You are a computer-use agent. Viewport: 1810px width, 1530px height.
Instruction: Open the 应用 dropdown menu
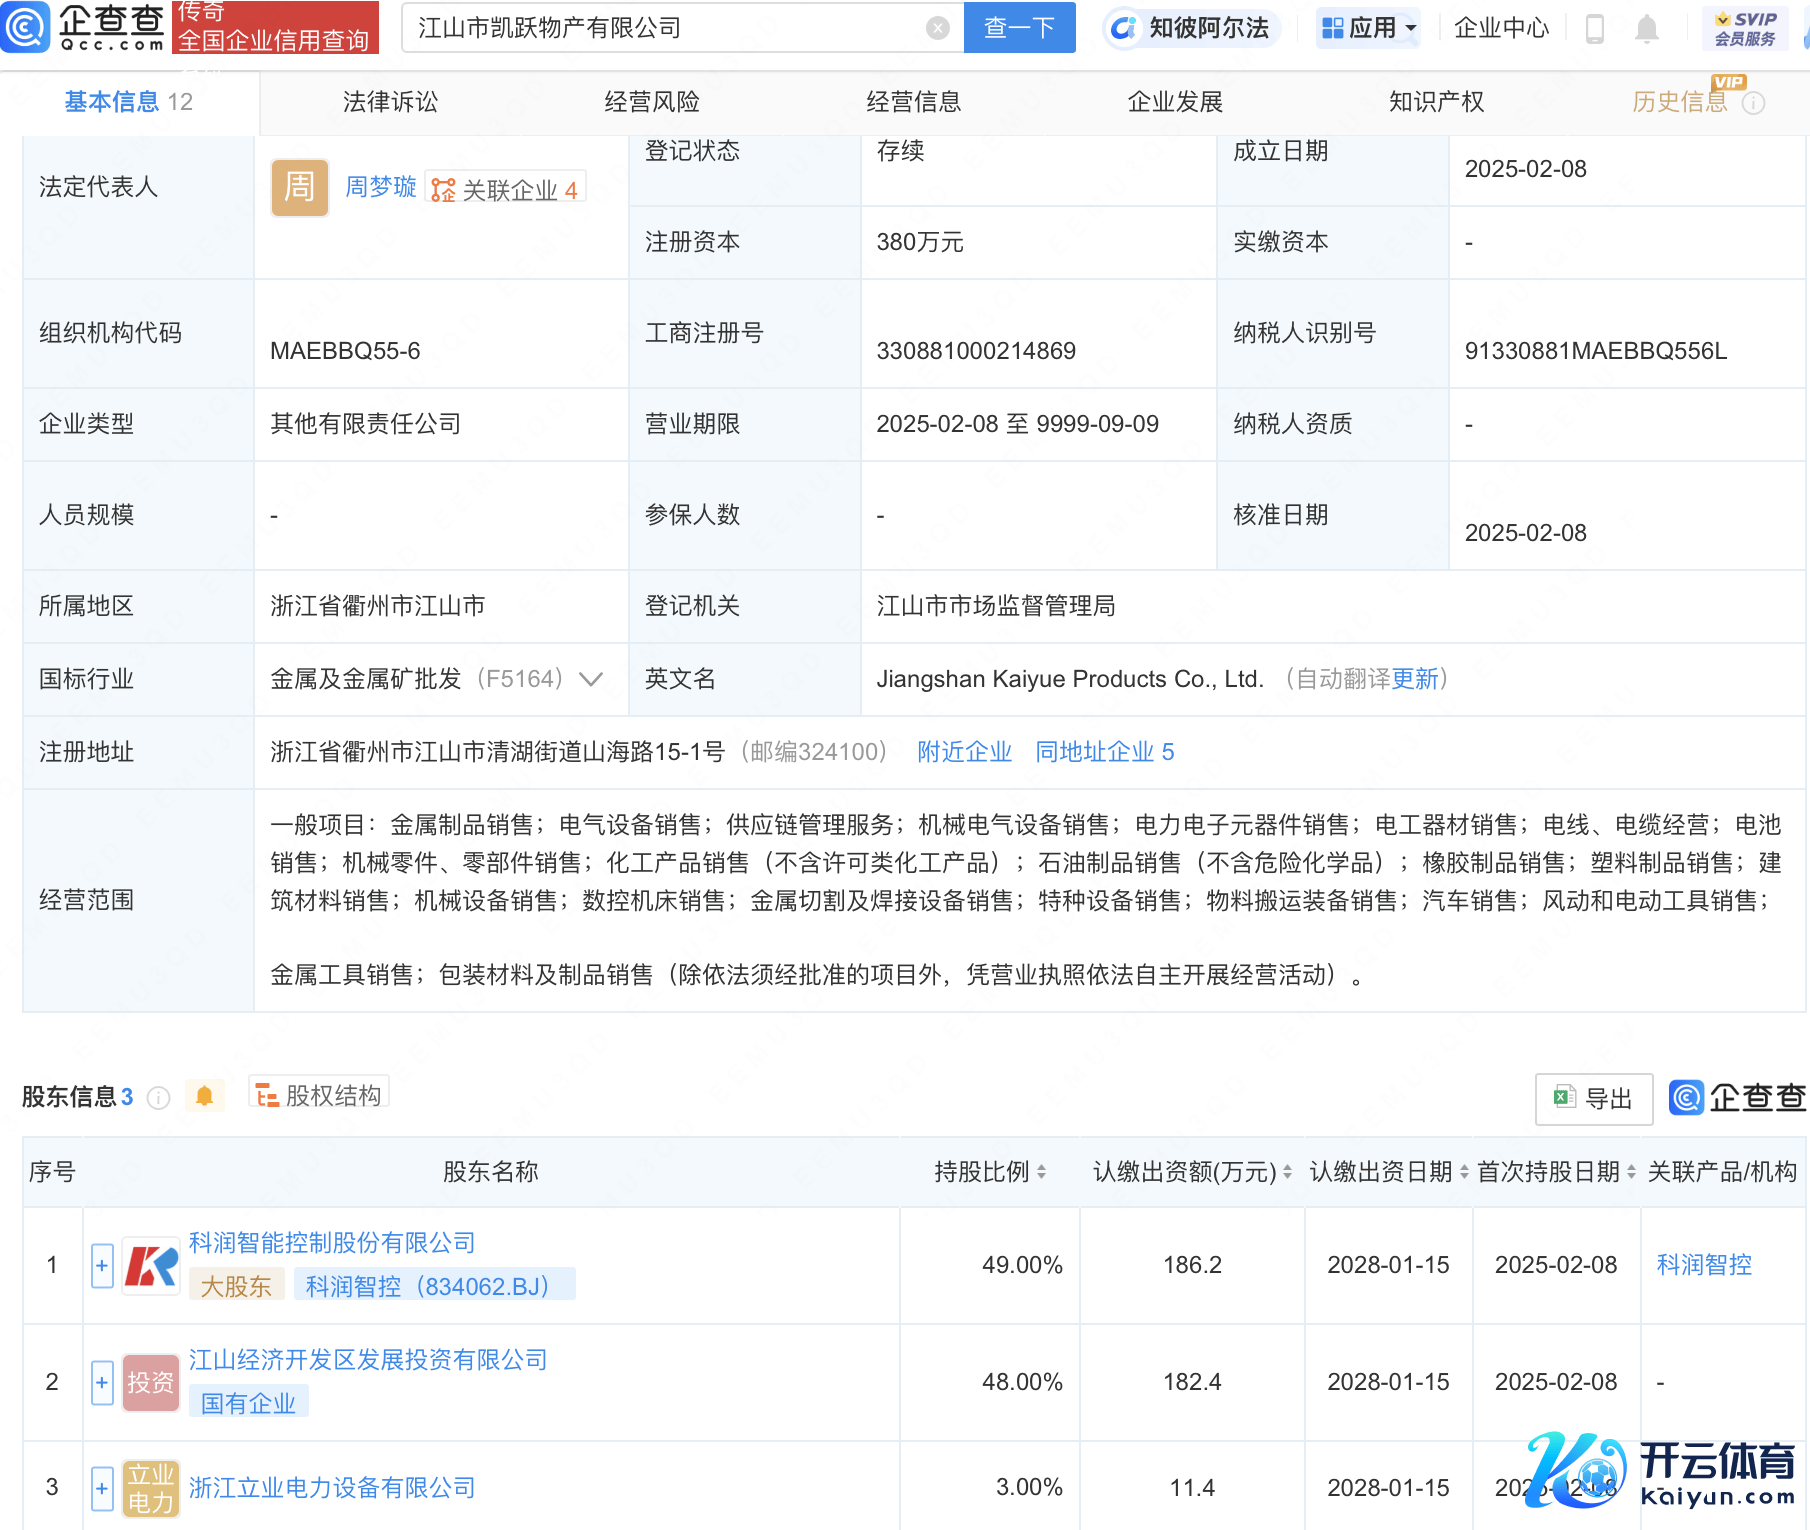(1369, 28)
